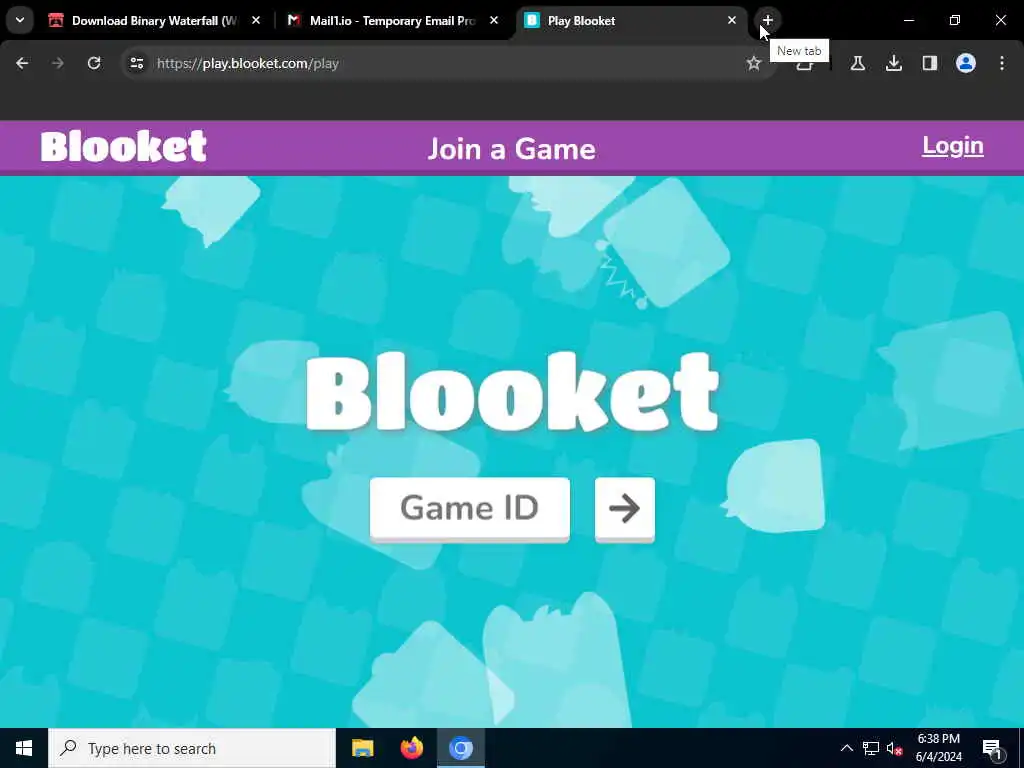Open the notification center icon

[992, 748]
